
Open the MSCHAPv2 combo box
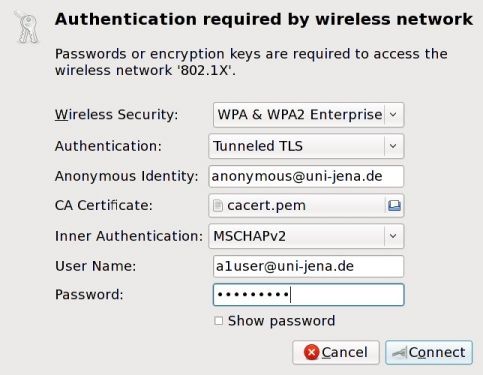(x=306, y=236)
